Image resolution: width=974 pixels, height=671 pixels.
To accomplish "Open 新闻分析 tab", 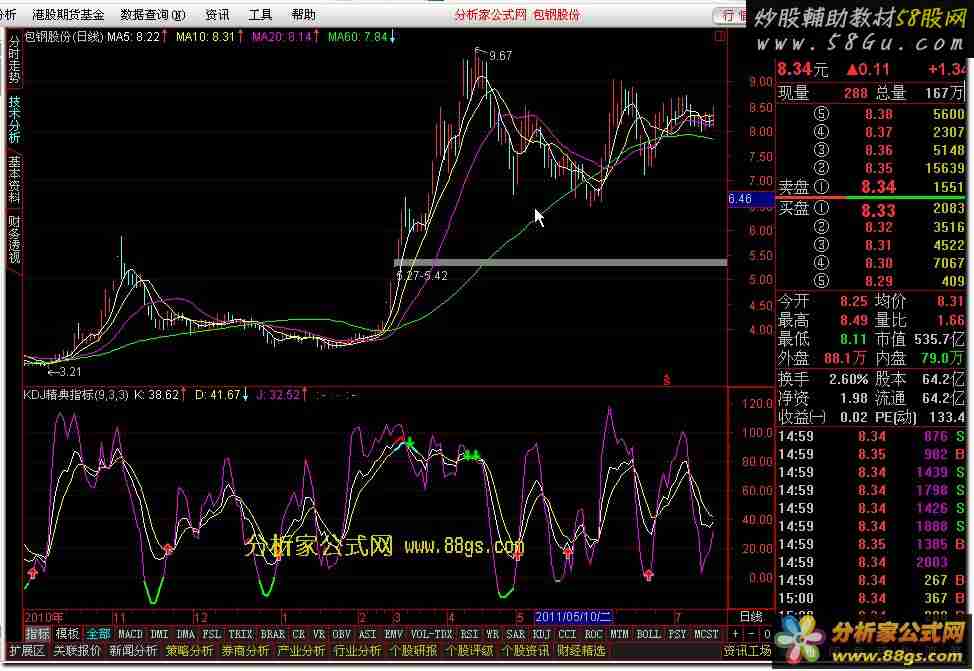I will click(134, 650).
